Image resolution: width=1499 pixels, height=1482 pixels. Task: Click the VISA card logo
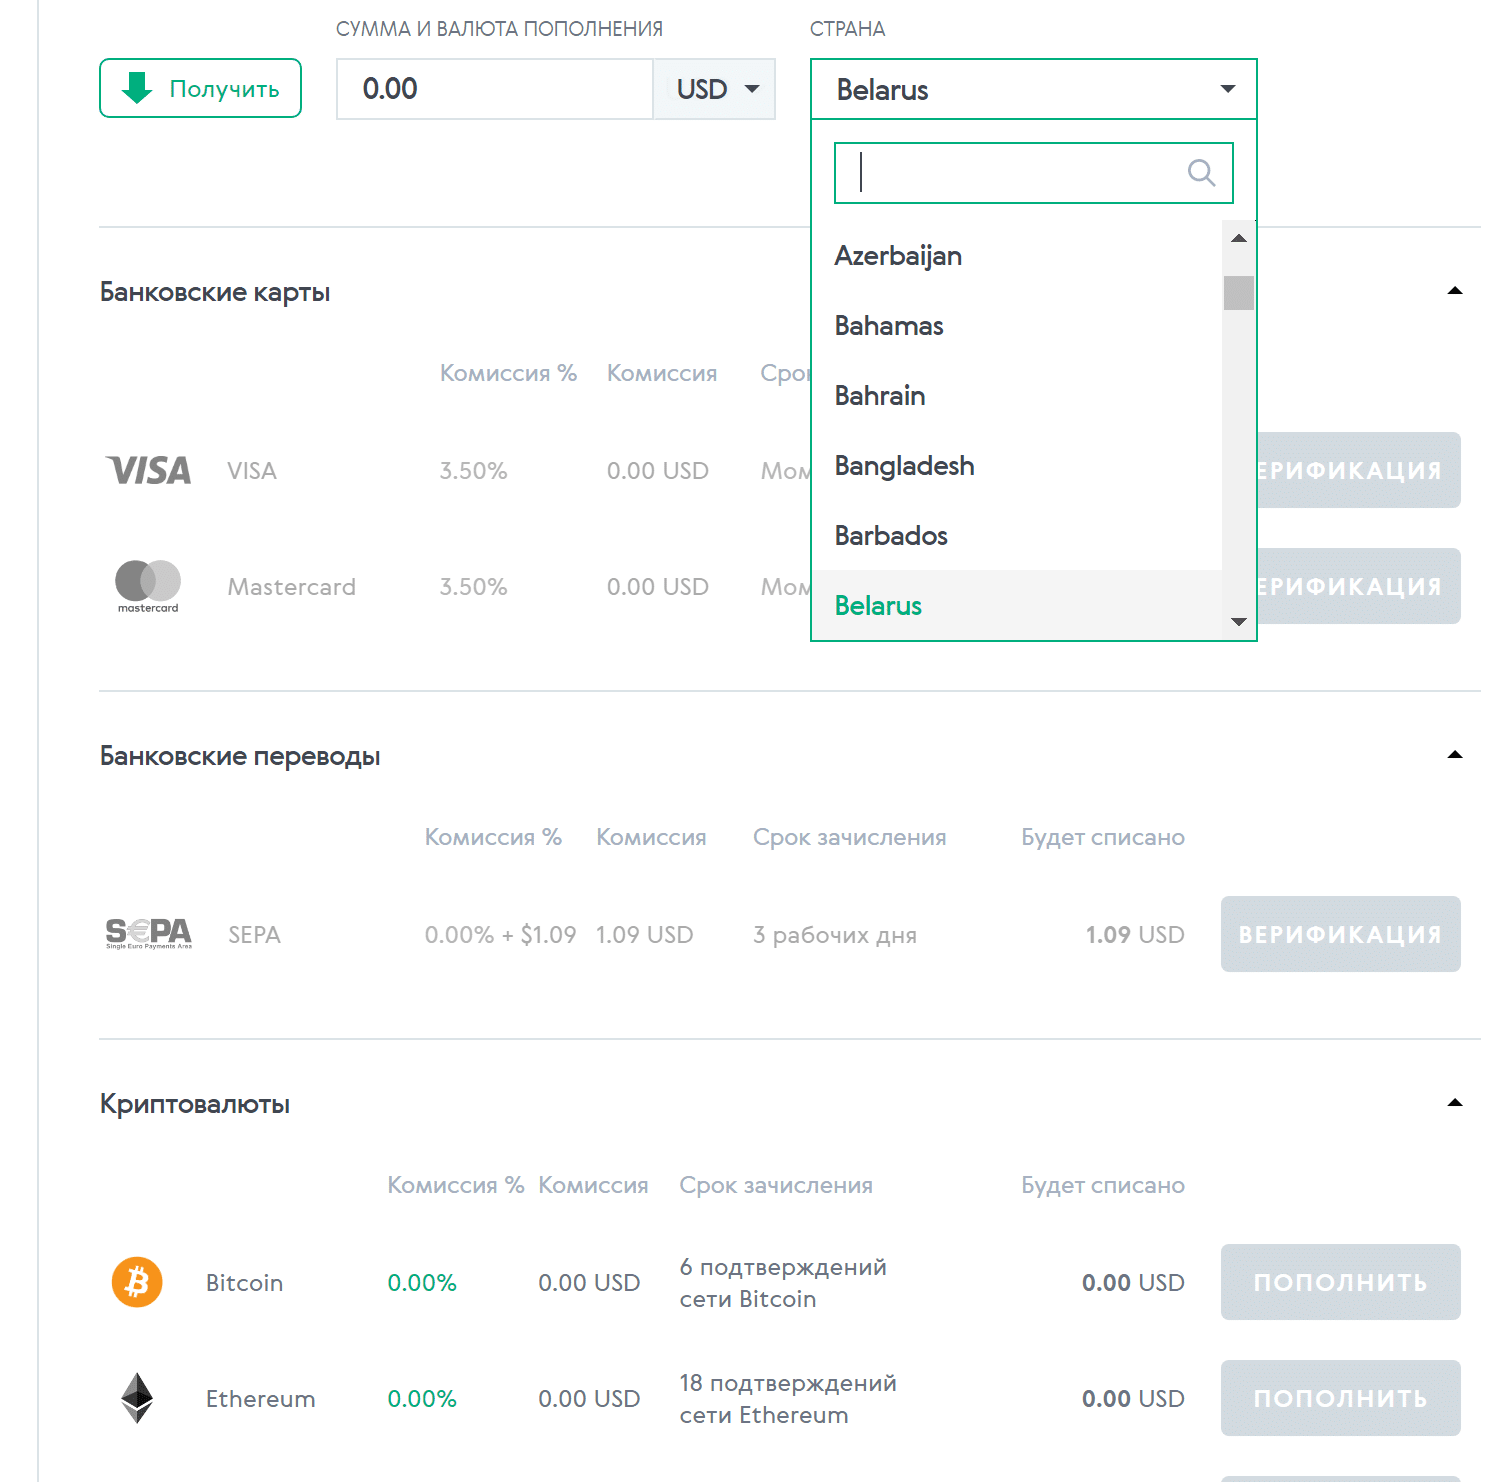(148, 471)
